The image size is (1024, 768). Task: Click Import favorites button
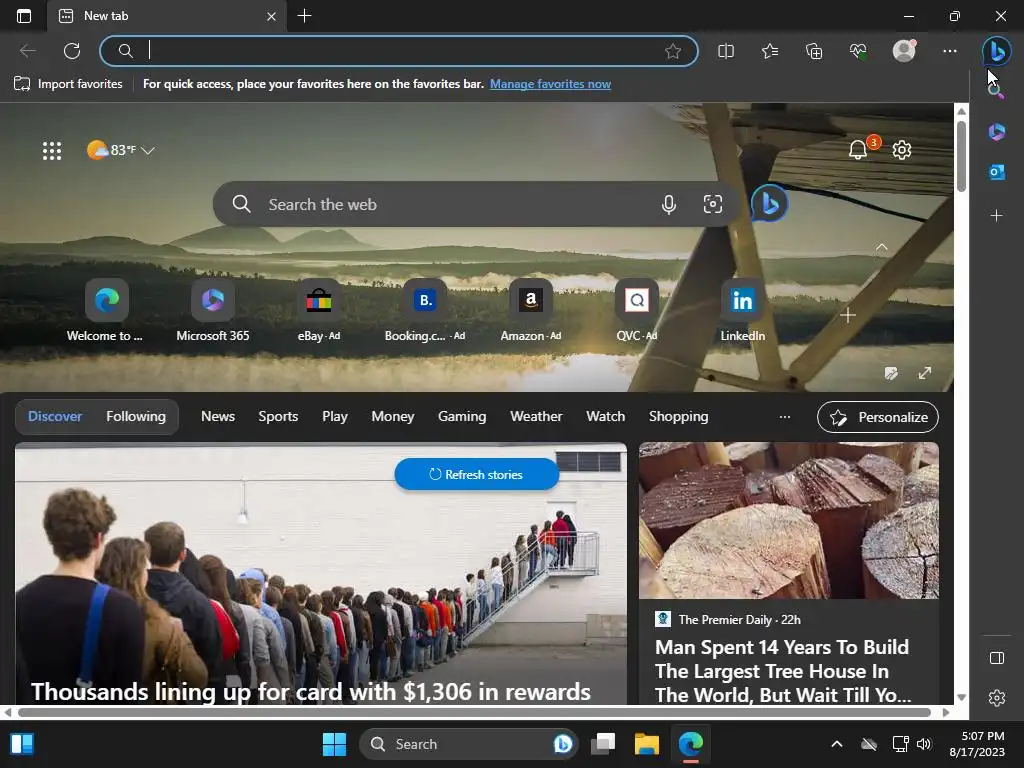(x=69, y=84)
